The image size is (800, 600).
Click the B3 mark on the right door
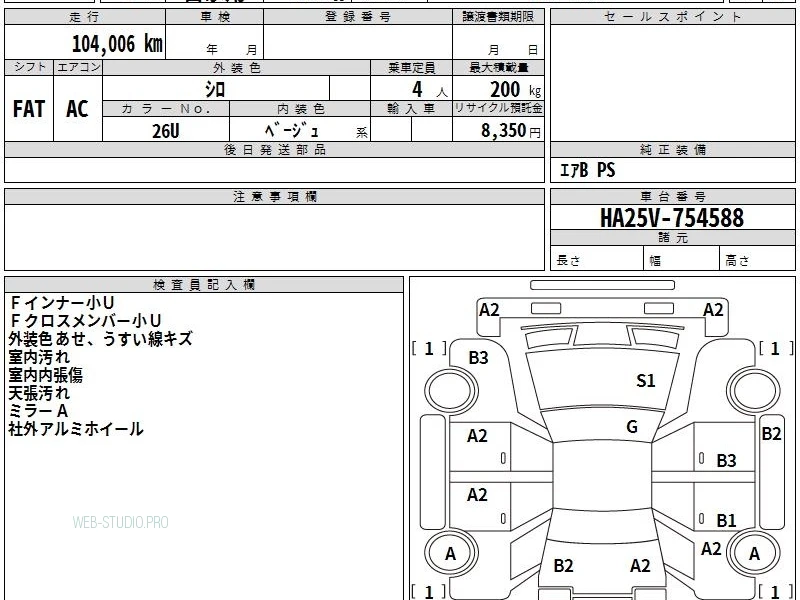click(x=726, y=461)
